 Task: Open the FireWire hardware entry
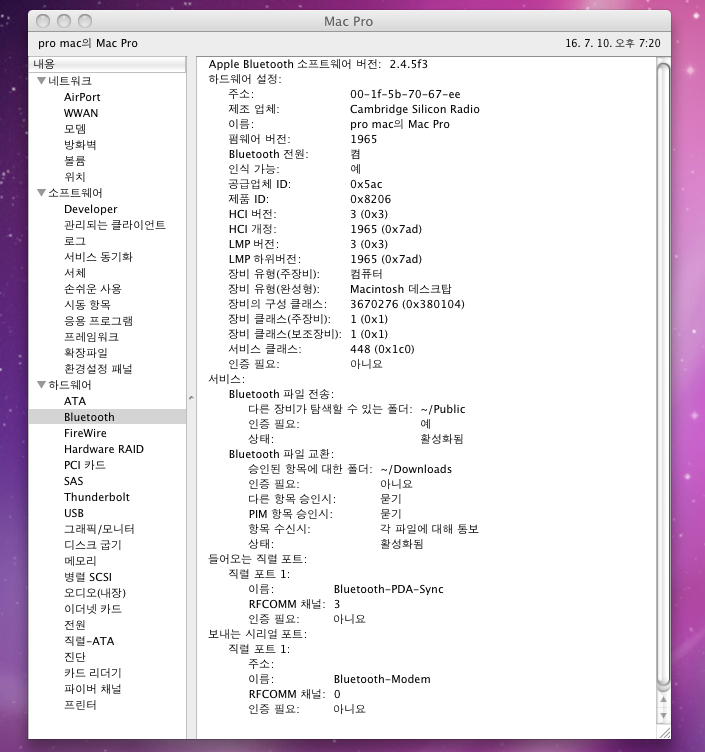click(85, 433)
